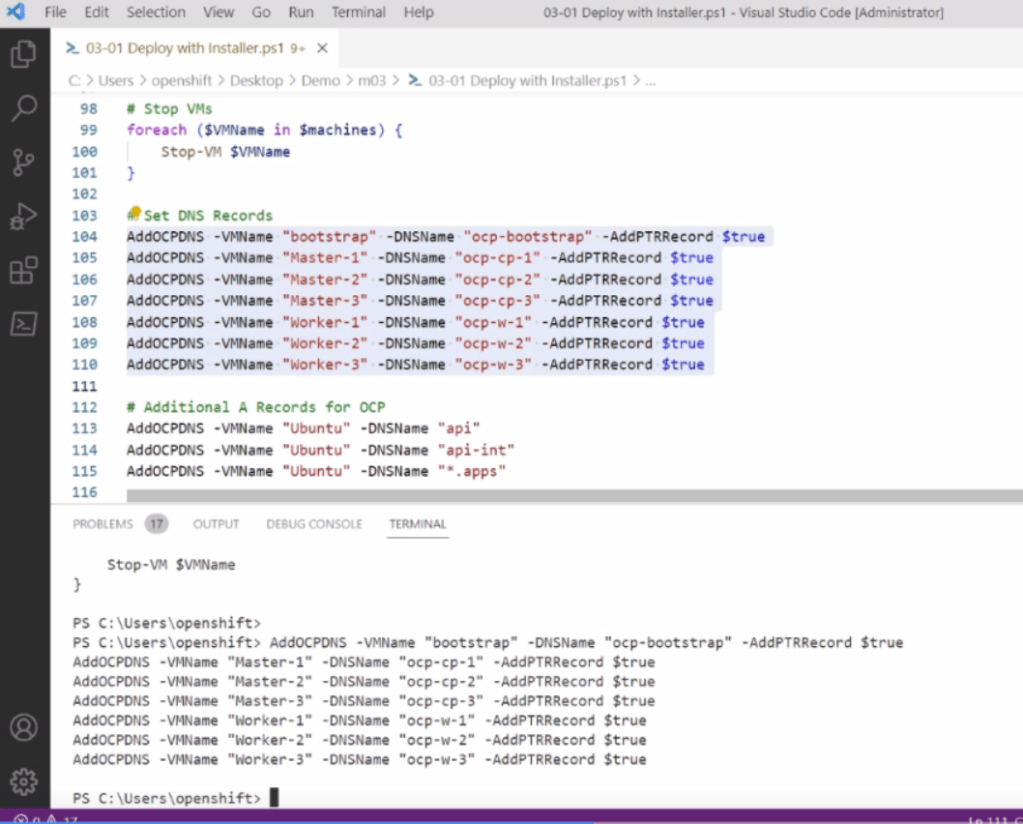Switch to the OUTPUT panel tab
1023x824 pixels.
click(216, 524)
